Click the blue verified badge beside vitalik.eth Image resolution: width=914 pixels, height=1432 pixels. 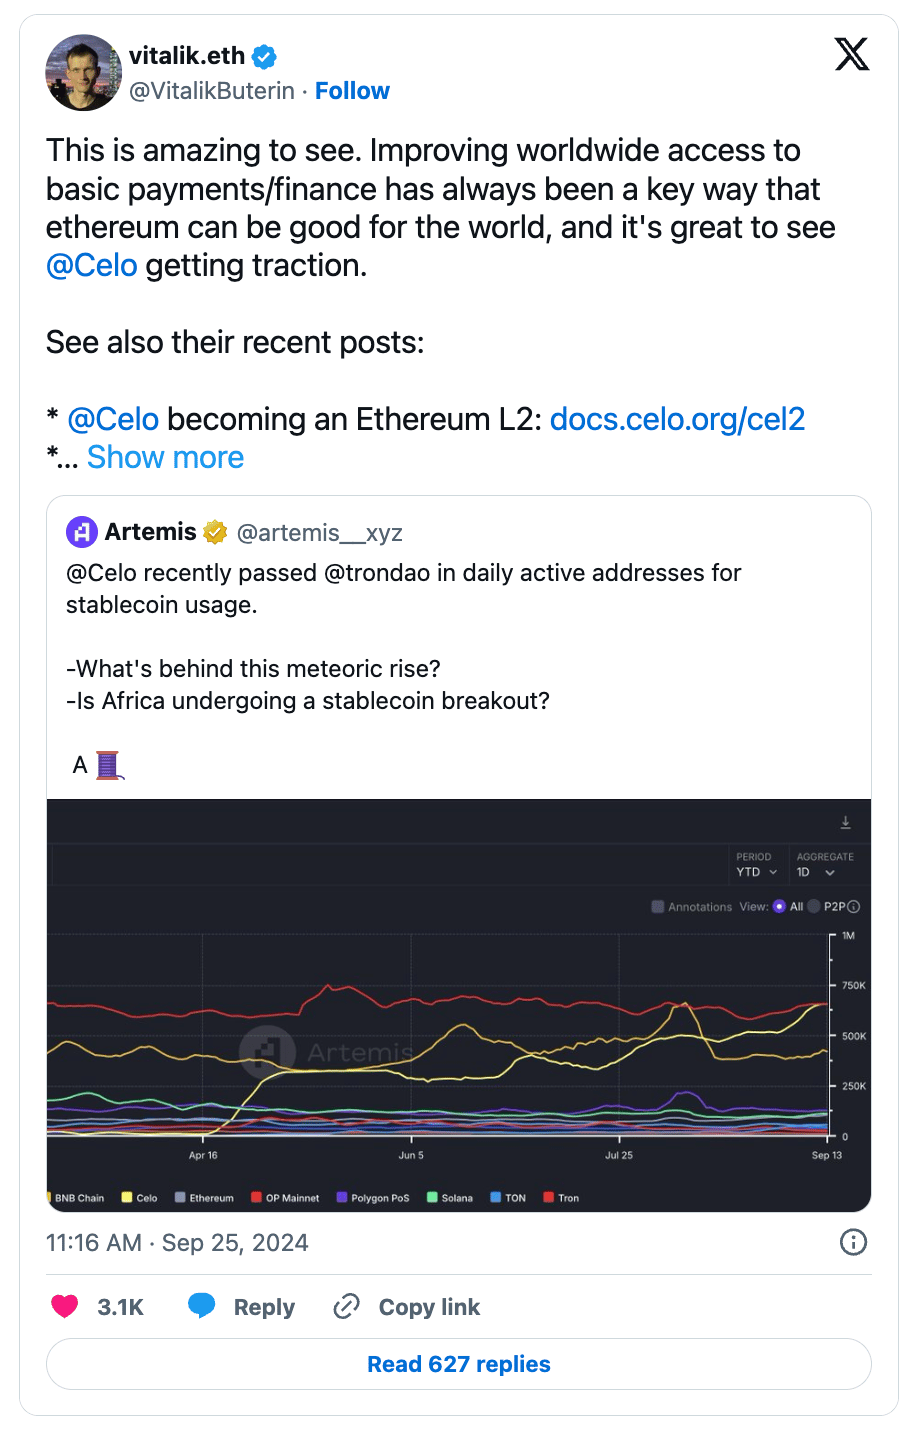(264, 57)
